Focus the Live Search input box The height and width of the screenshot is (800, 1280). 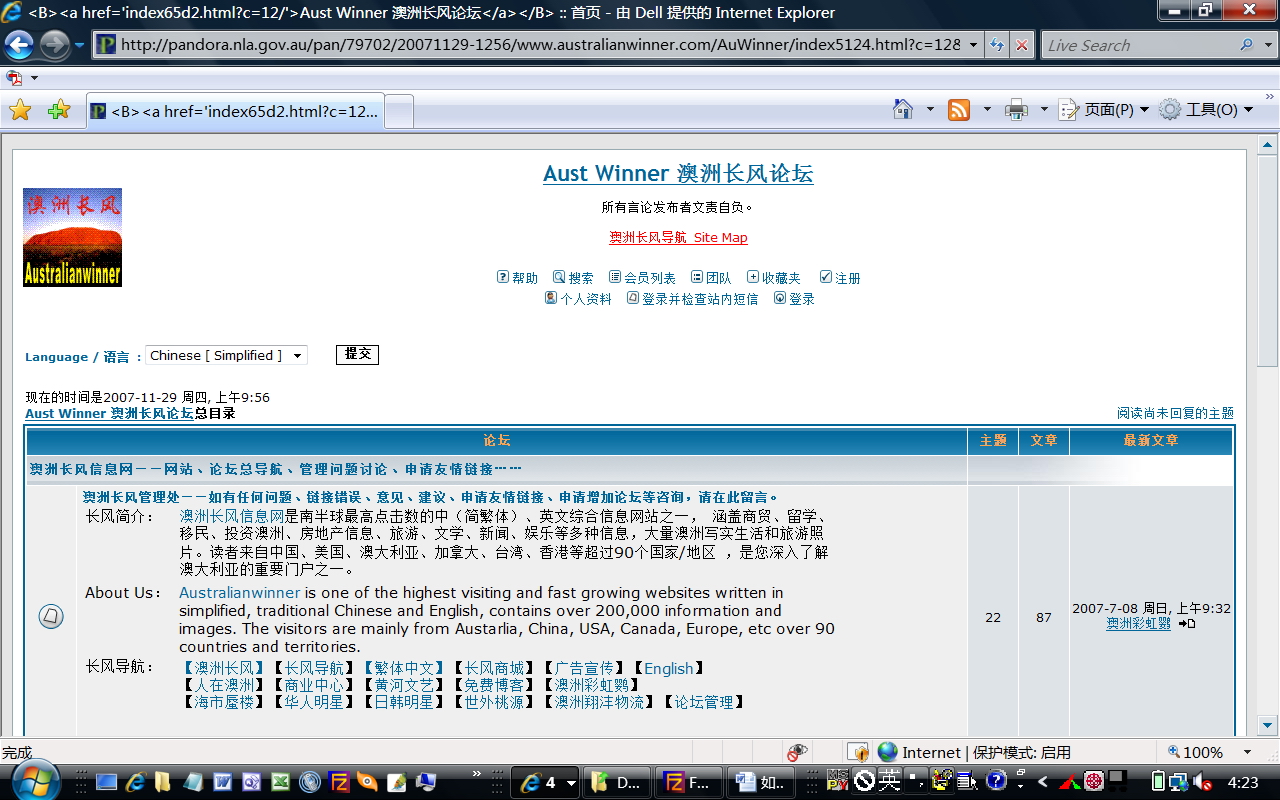pyautogui.click(x=1138, y=45)
